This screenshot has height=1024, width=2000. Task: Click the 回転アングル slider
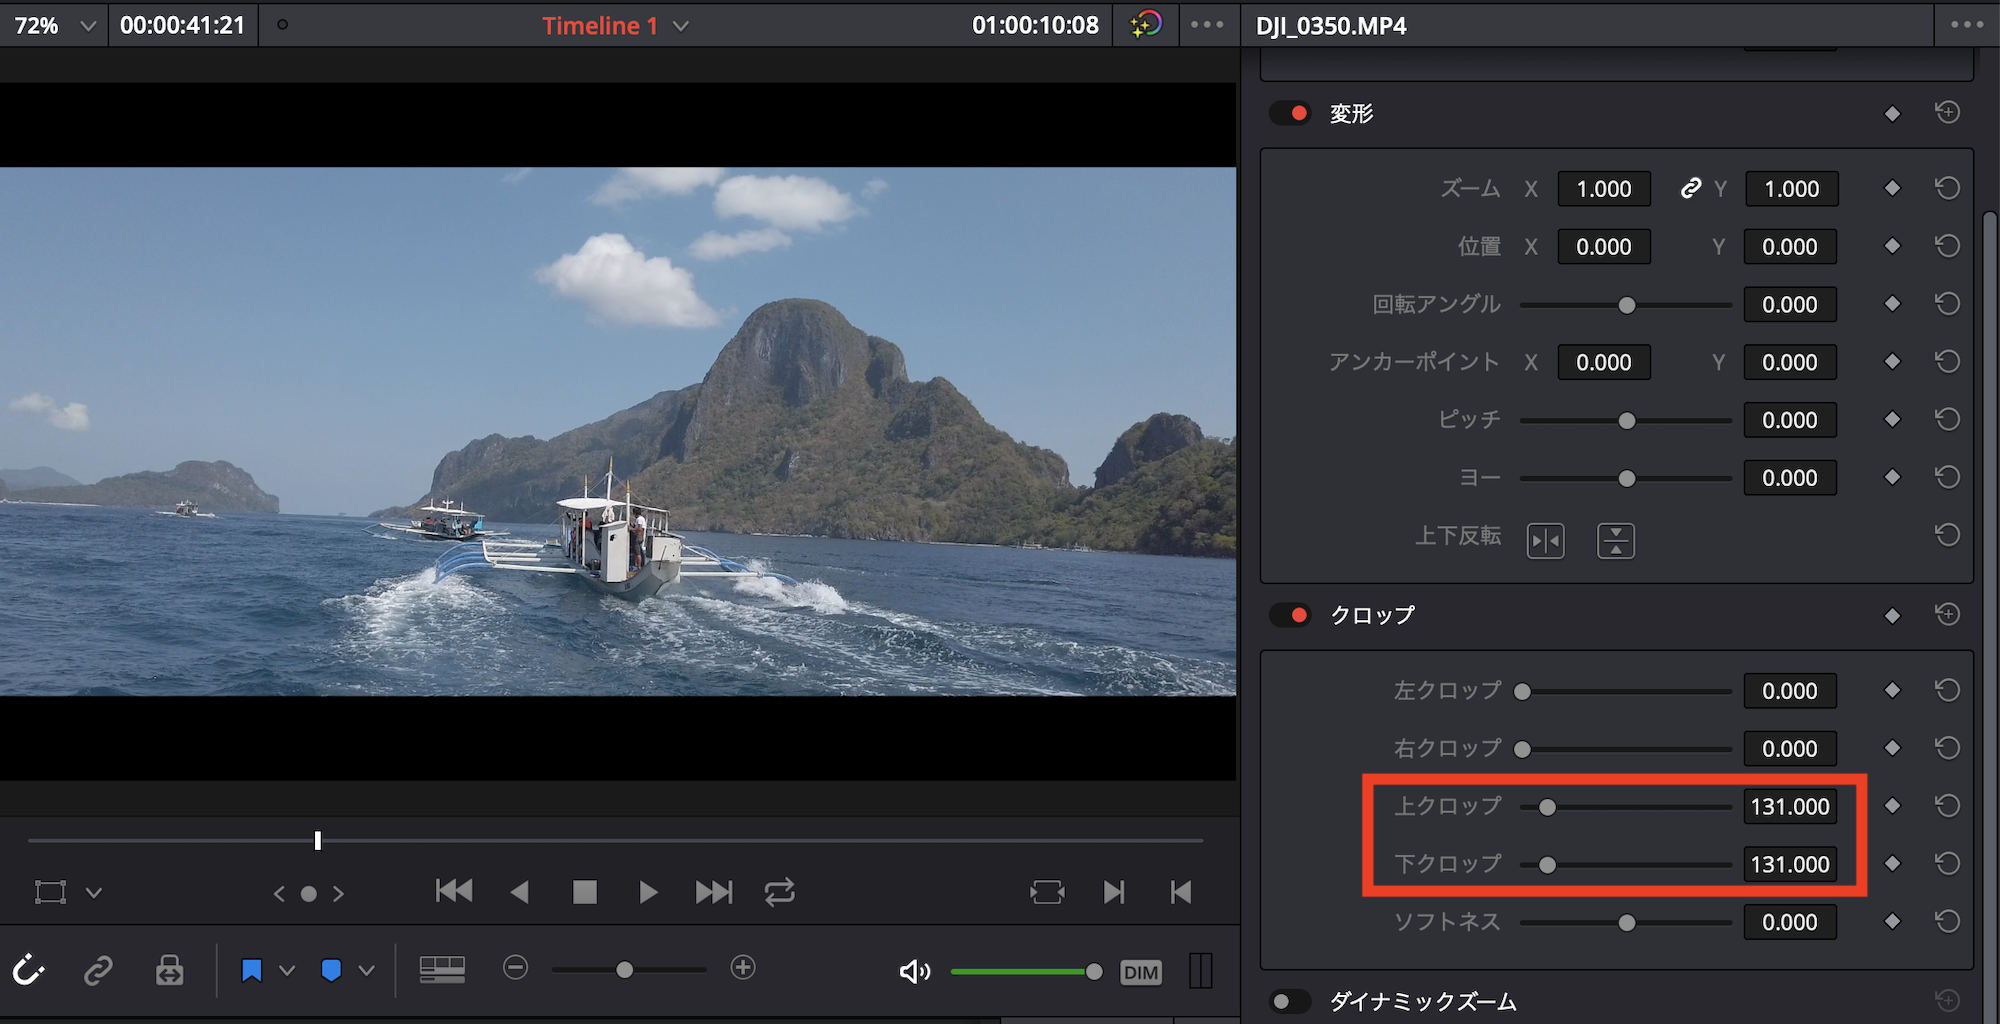click(x=1626, y=305)
